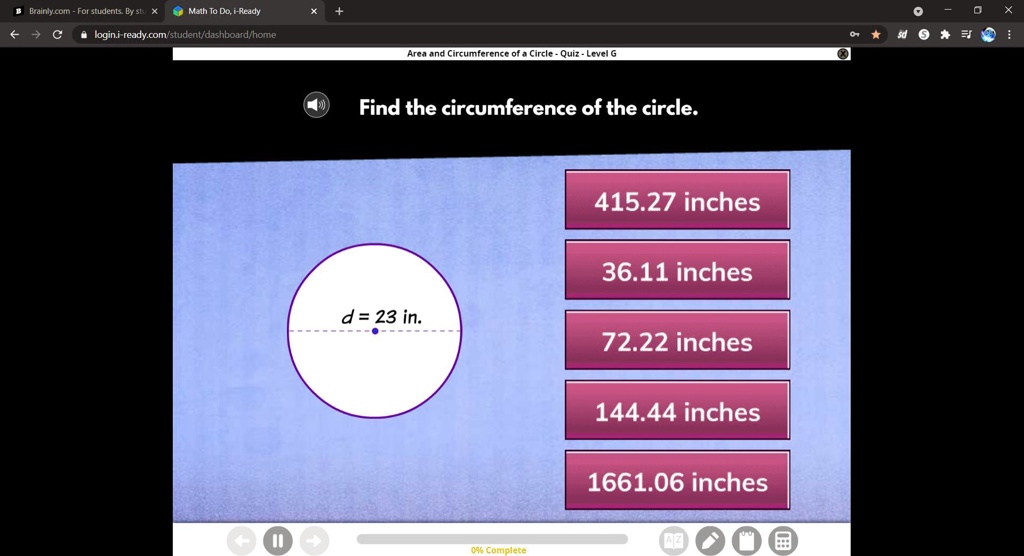The width and height of the screenshot is (1024, 556).
Task: Click the circle's center point
Action: pos(375,331)
